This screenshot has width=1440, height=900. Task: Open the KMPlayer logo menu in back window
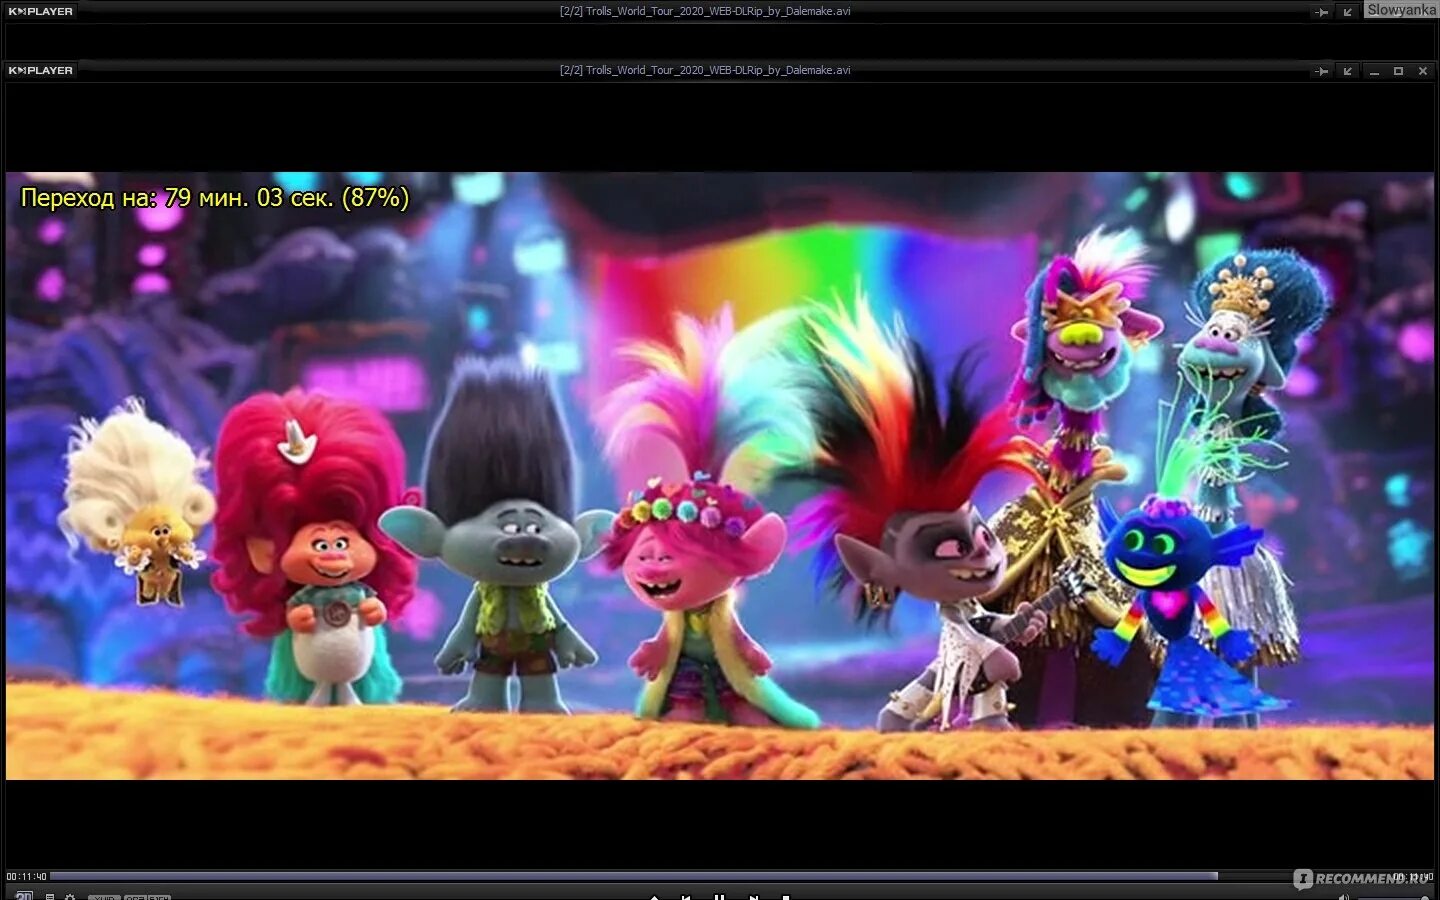coord(40,11)
